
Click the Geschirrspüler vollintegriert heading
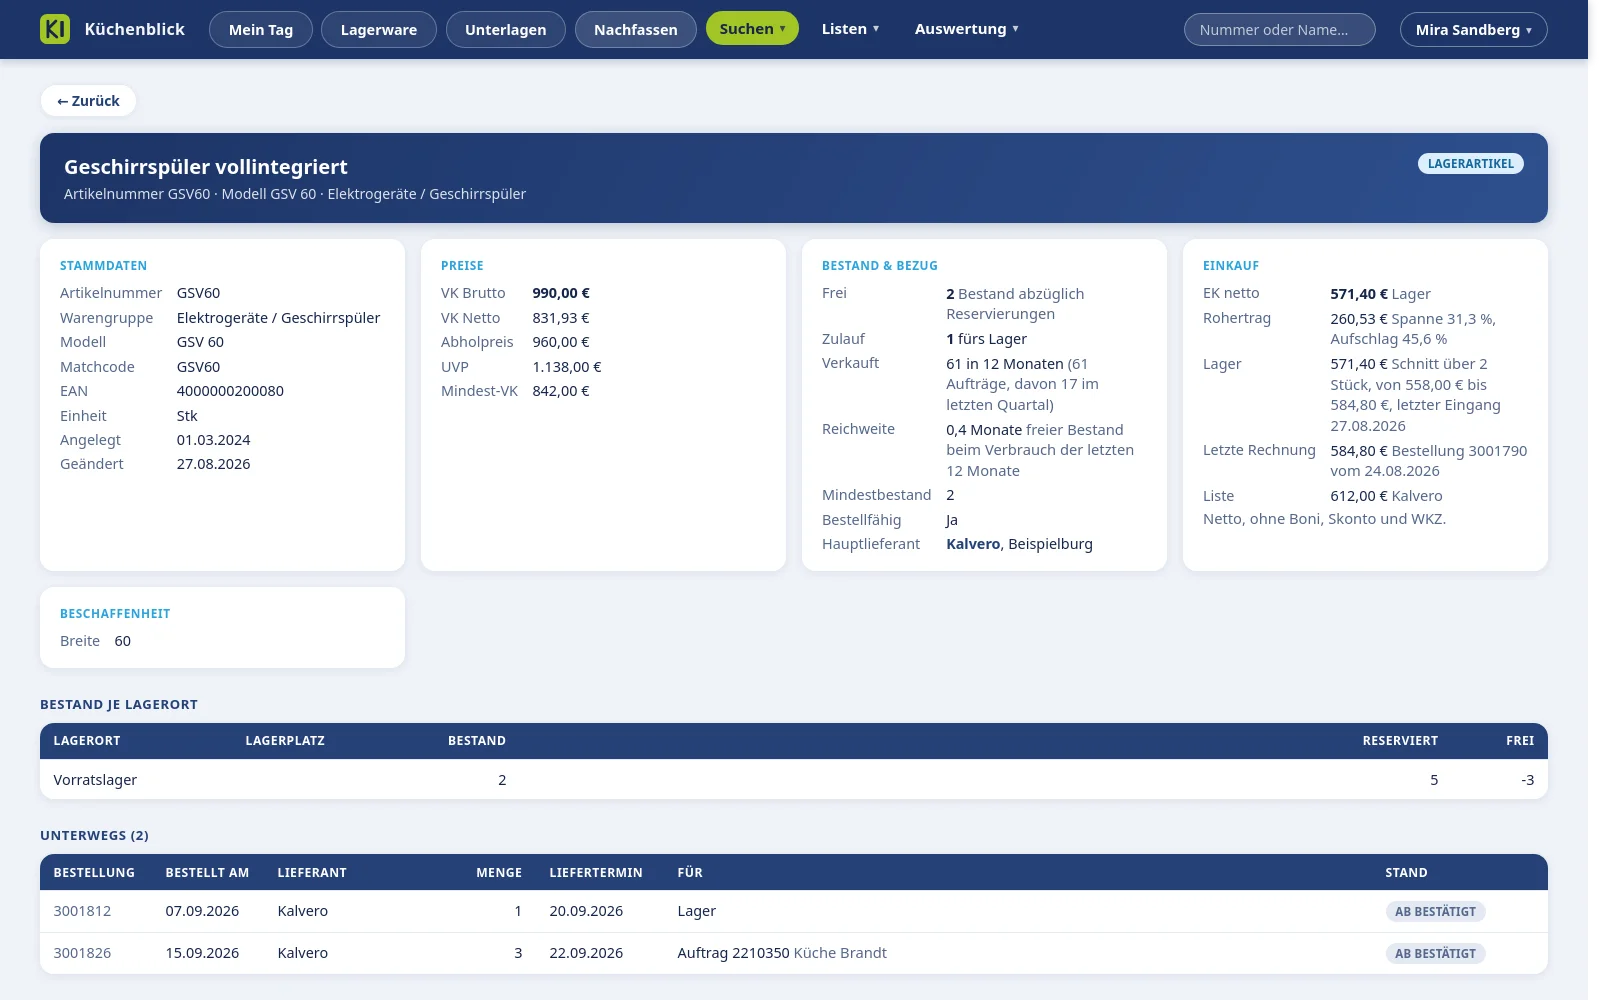(x=206, y=167)
